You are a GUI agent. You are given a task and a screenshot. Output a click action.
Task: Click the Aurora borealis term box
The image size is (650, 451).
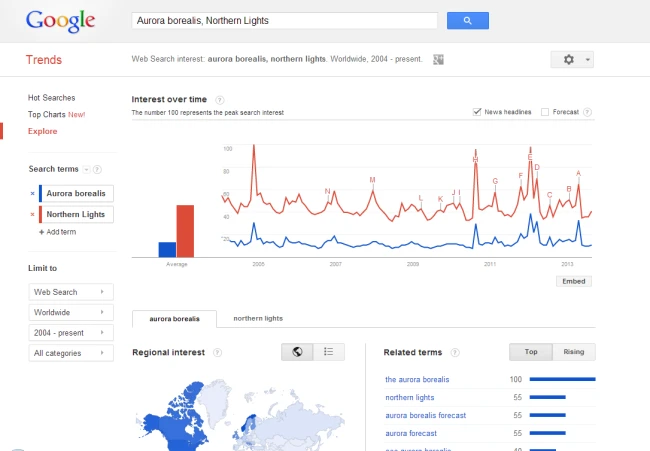click(76, 194)
